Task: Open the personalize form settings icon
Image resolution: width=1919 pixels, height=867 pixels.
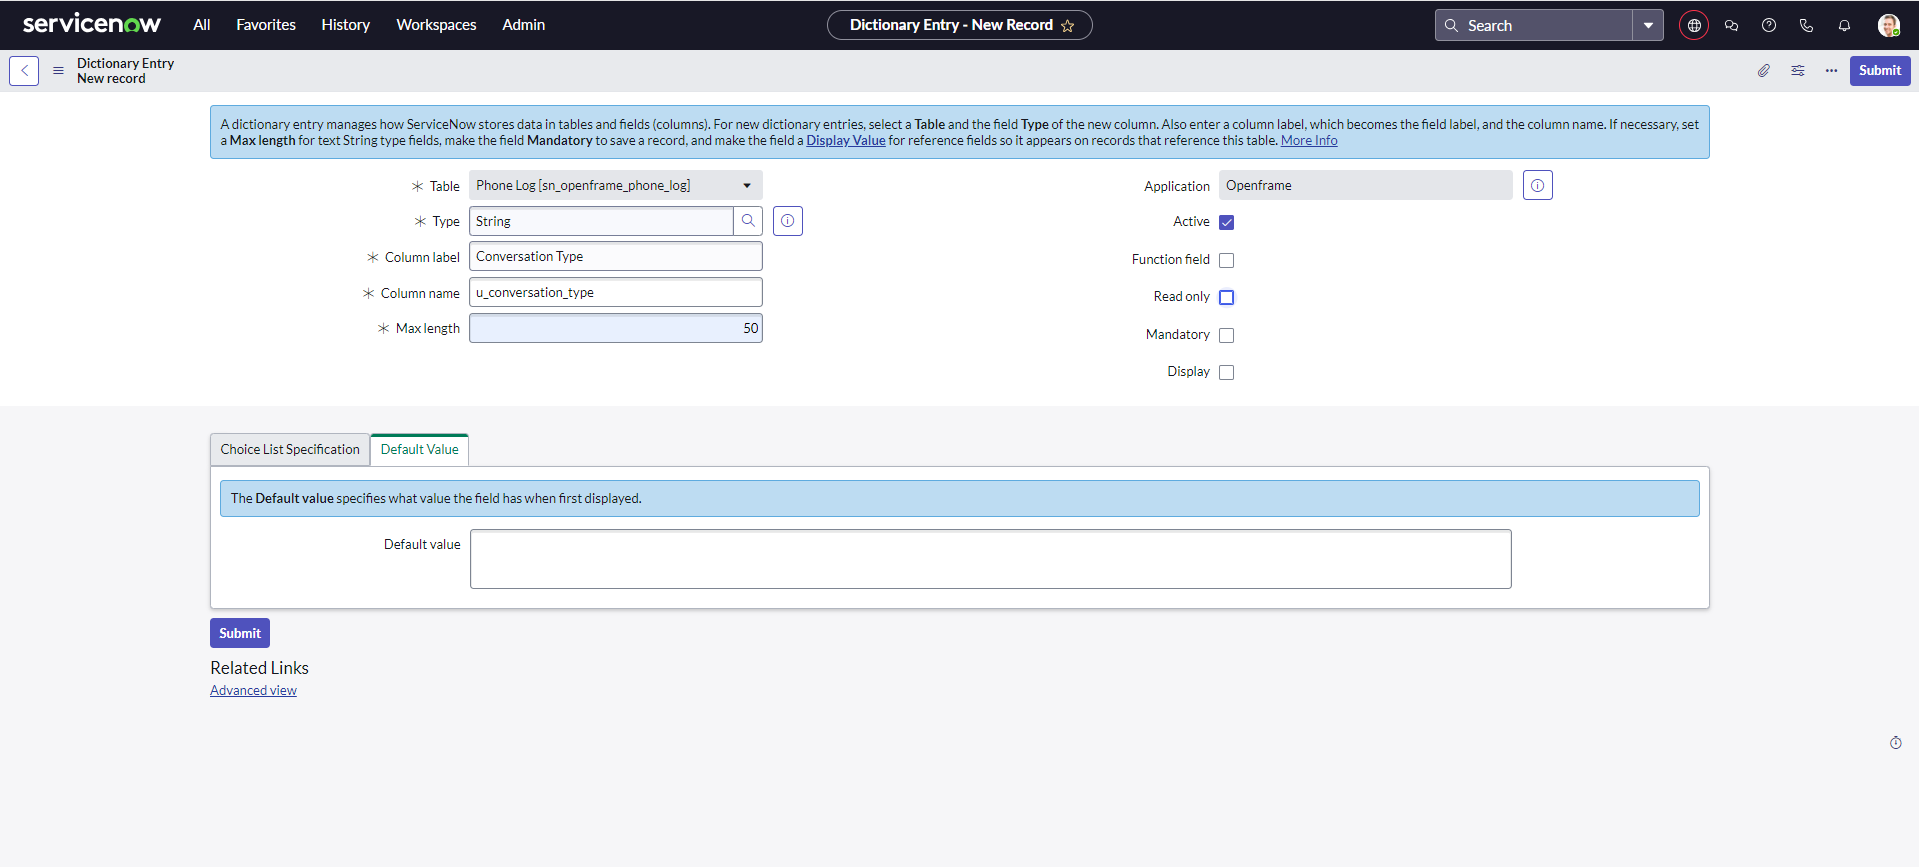Action: 1798,71
